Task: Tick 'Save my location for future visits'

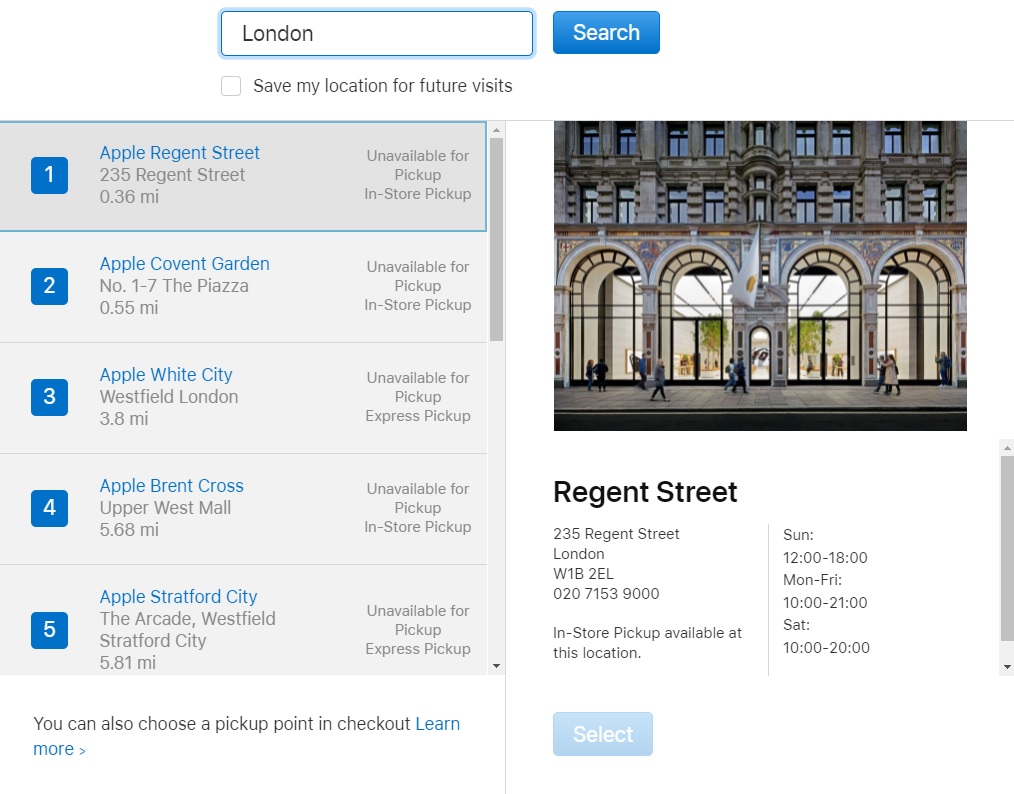Action: coord(231,86)
